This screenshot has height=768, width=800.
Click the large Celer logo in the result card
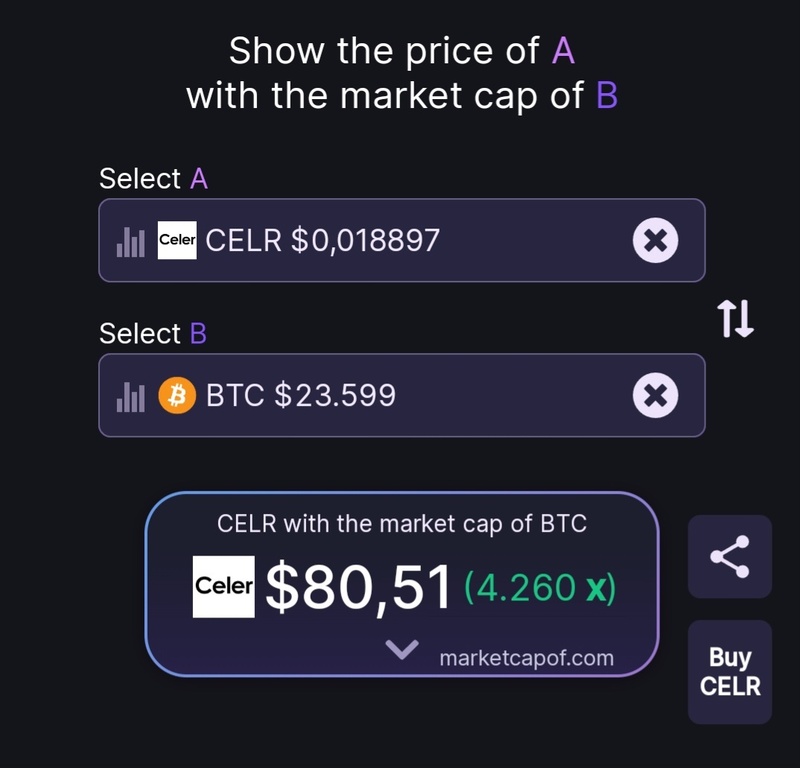coord(223,586)
